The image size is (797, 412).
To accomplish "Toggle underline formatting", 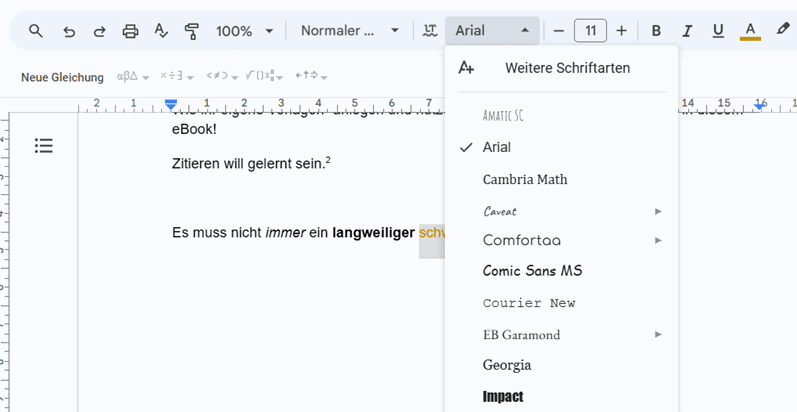I will (718, 31).
